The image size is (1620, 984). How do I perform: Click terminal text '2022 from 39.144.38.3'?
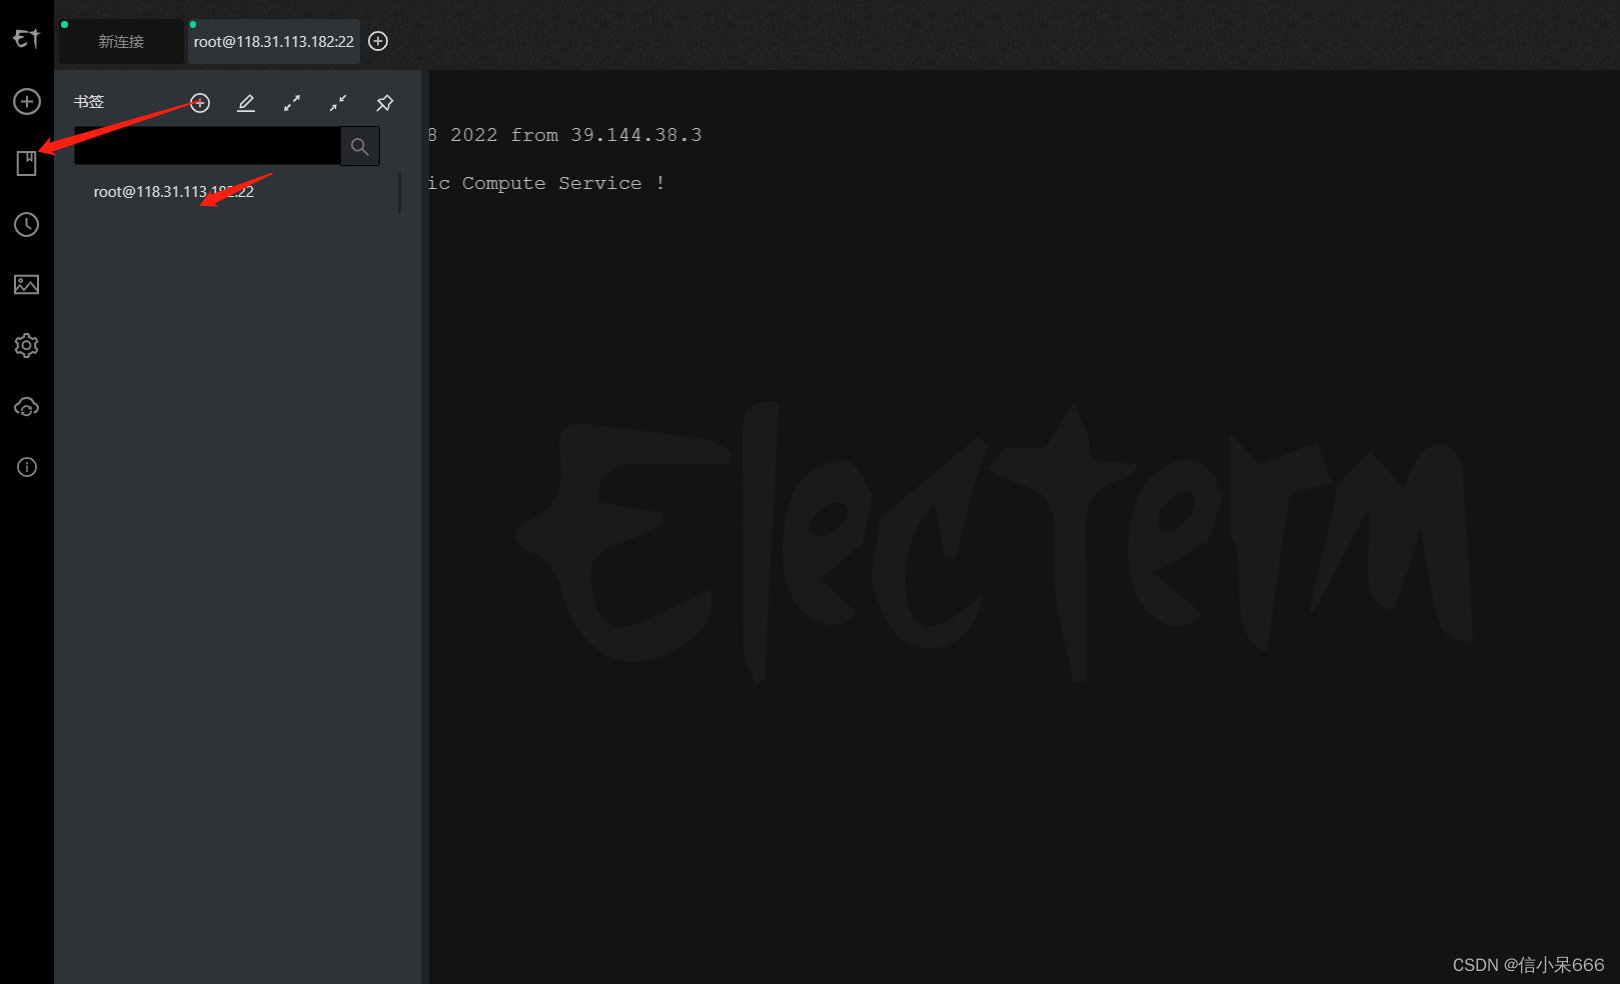pyautogui.click(x=576, y=135)
